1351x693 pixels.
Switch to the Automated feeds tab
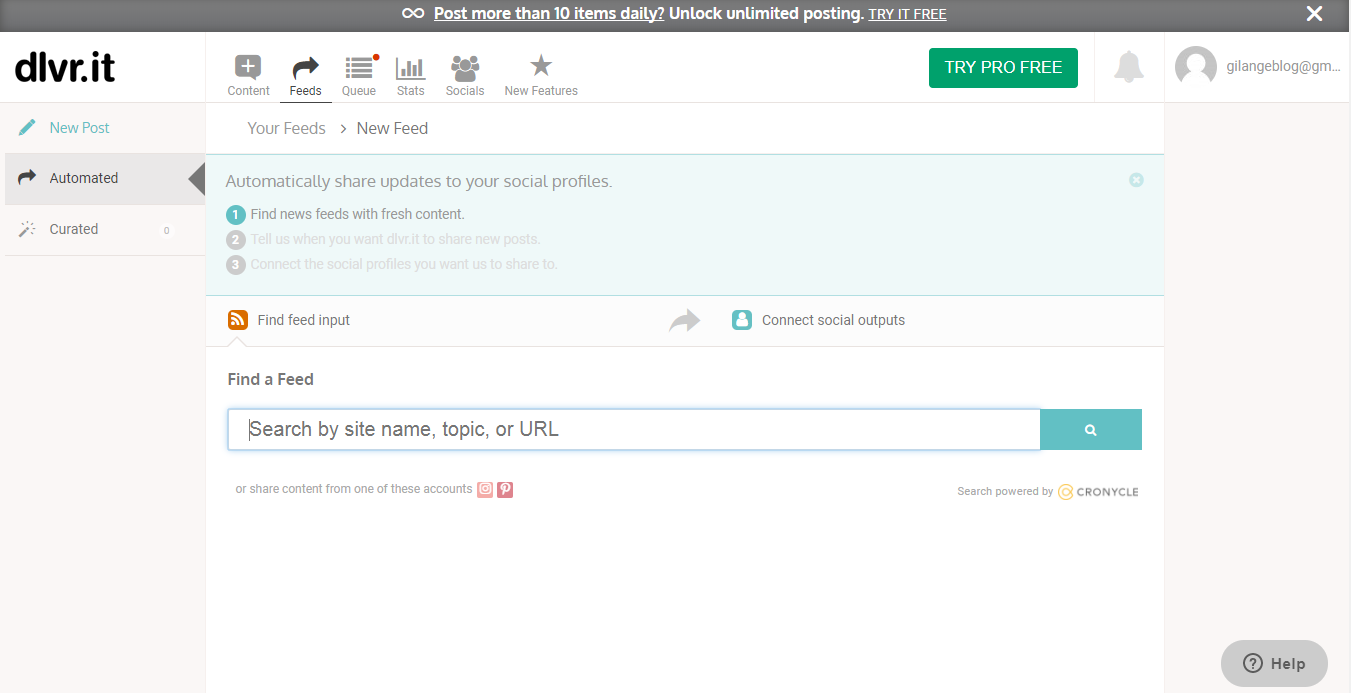(83, 178)
